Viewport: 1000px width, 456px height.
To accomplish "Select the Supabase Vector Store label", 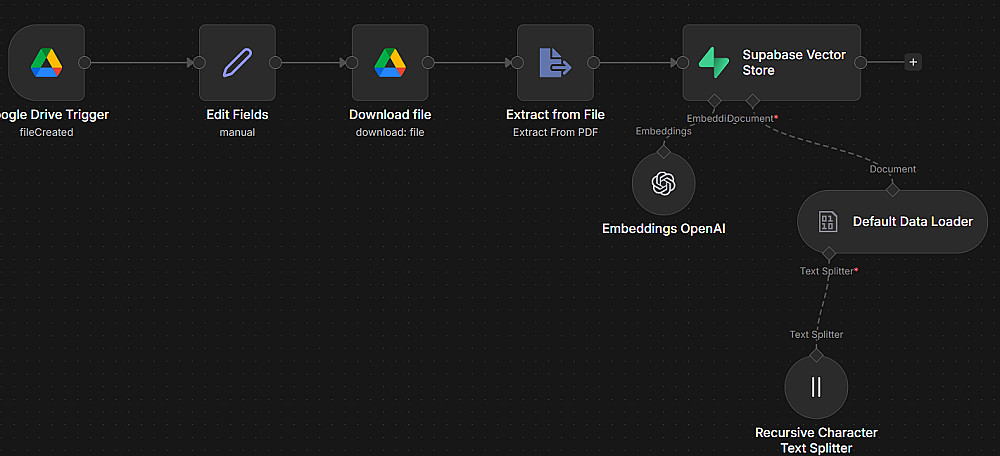I will tap(794, 63).
